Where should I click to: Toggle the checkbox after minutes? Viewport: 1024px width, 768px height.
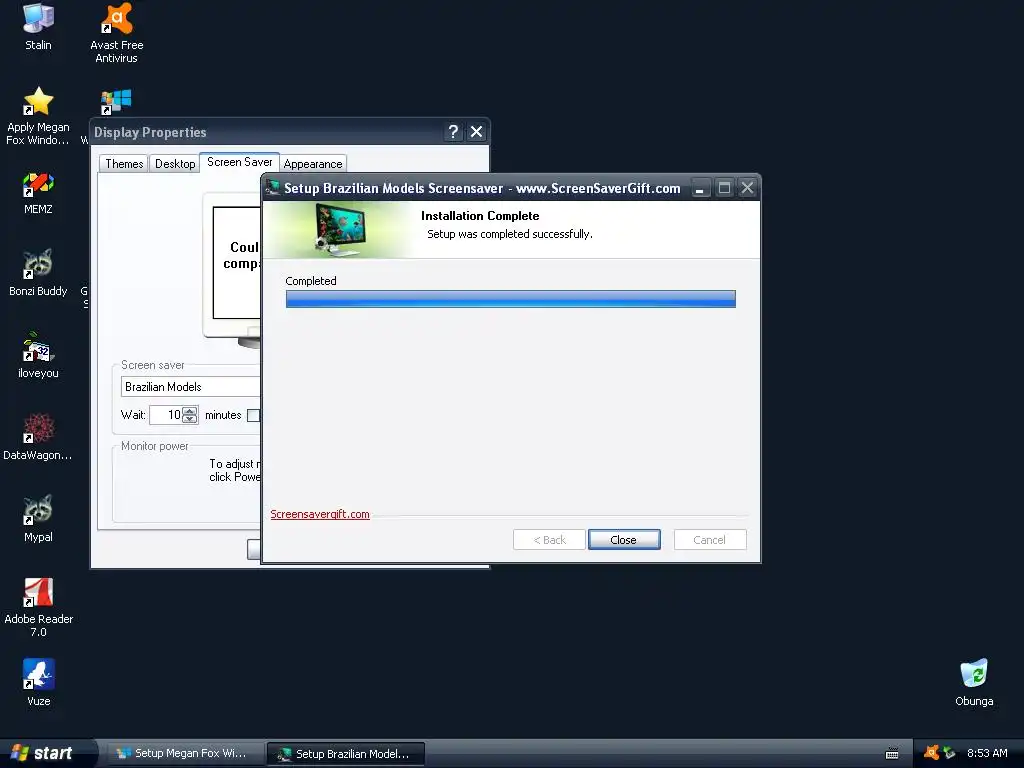click(253, 415)
